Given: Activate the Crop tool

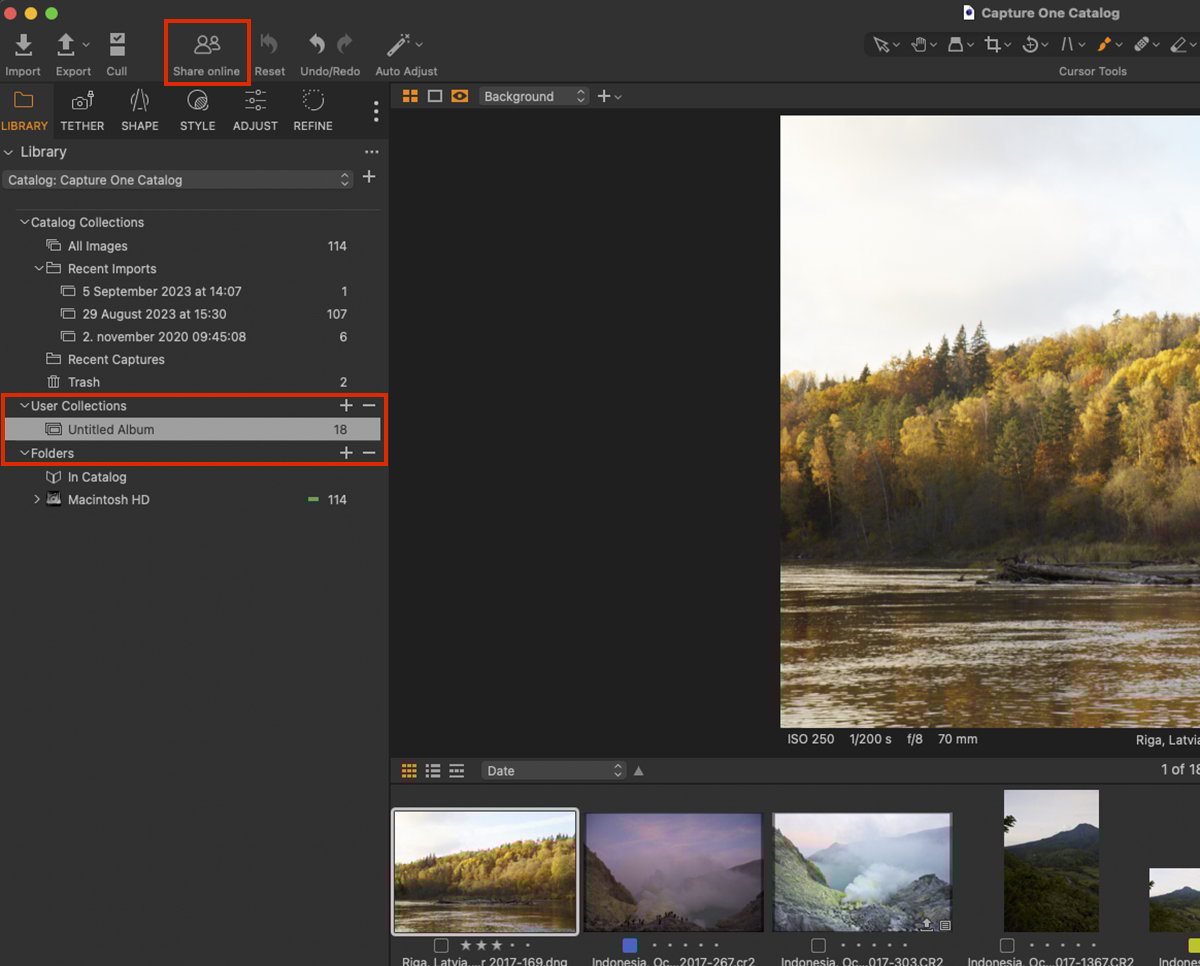Looking at the screenshot, I should pos(994,45).
